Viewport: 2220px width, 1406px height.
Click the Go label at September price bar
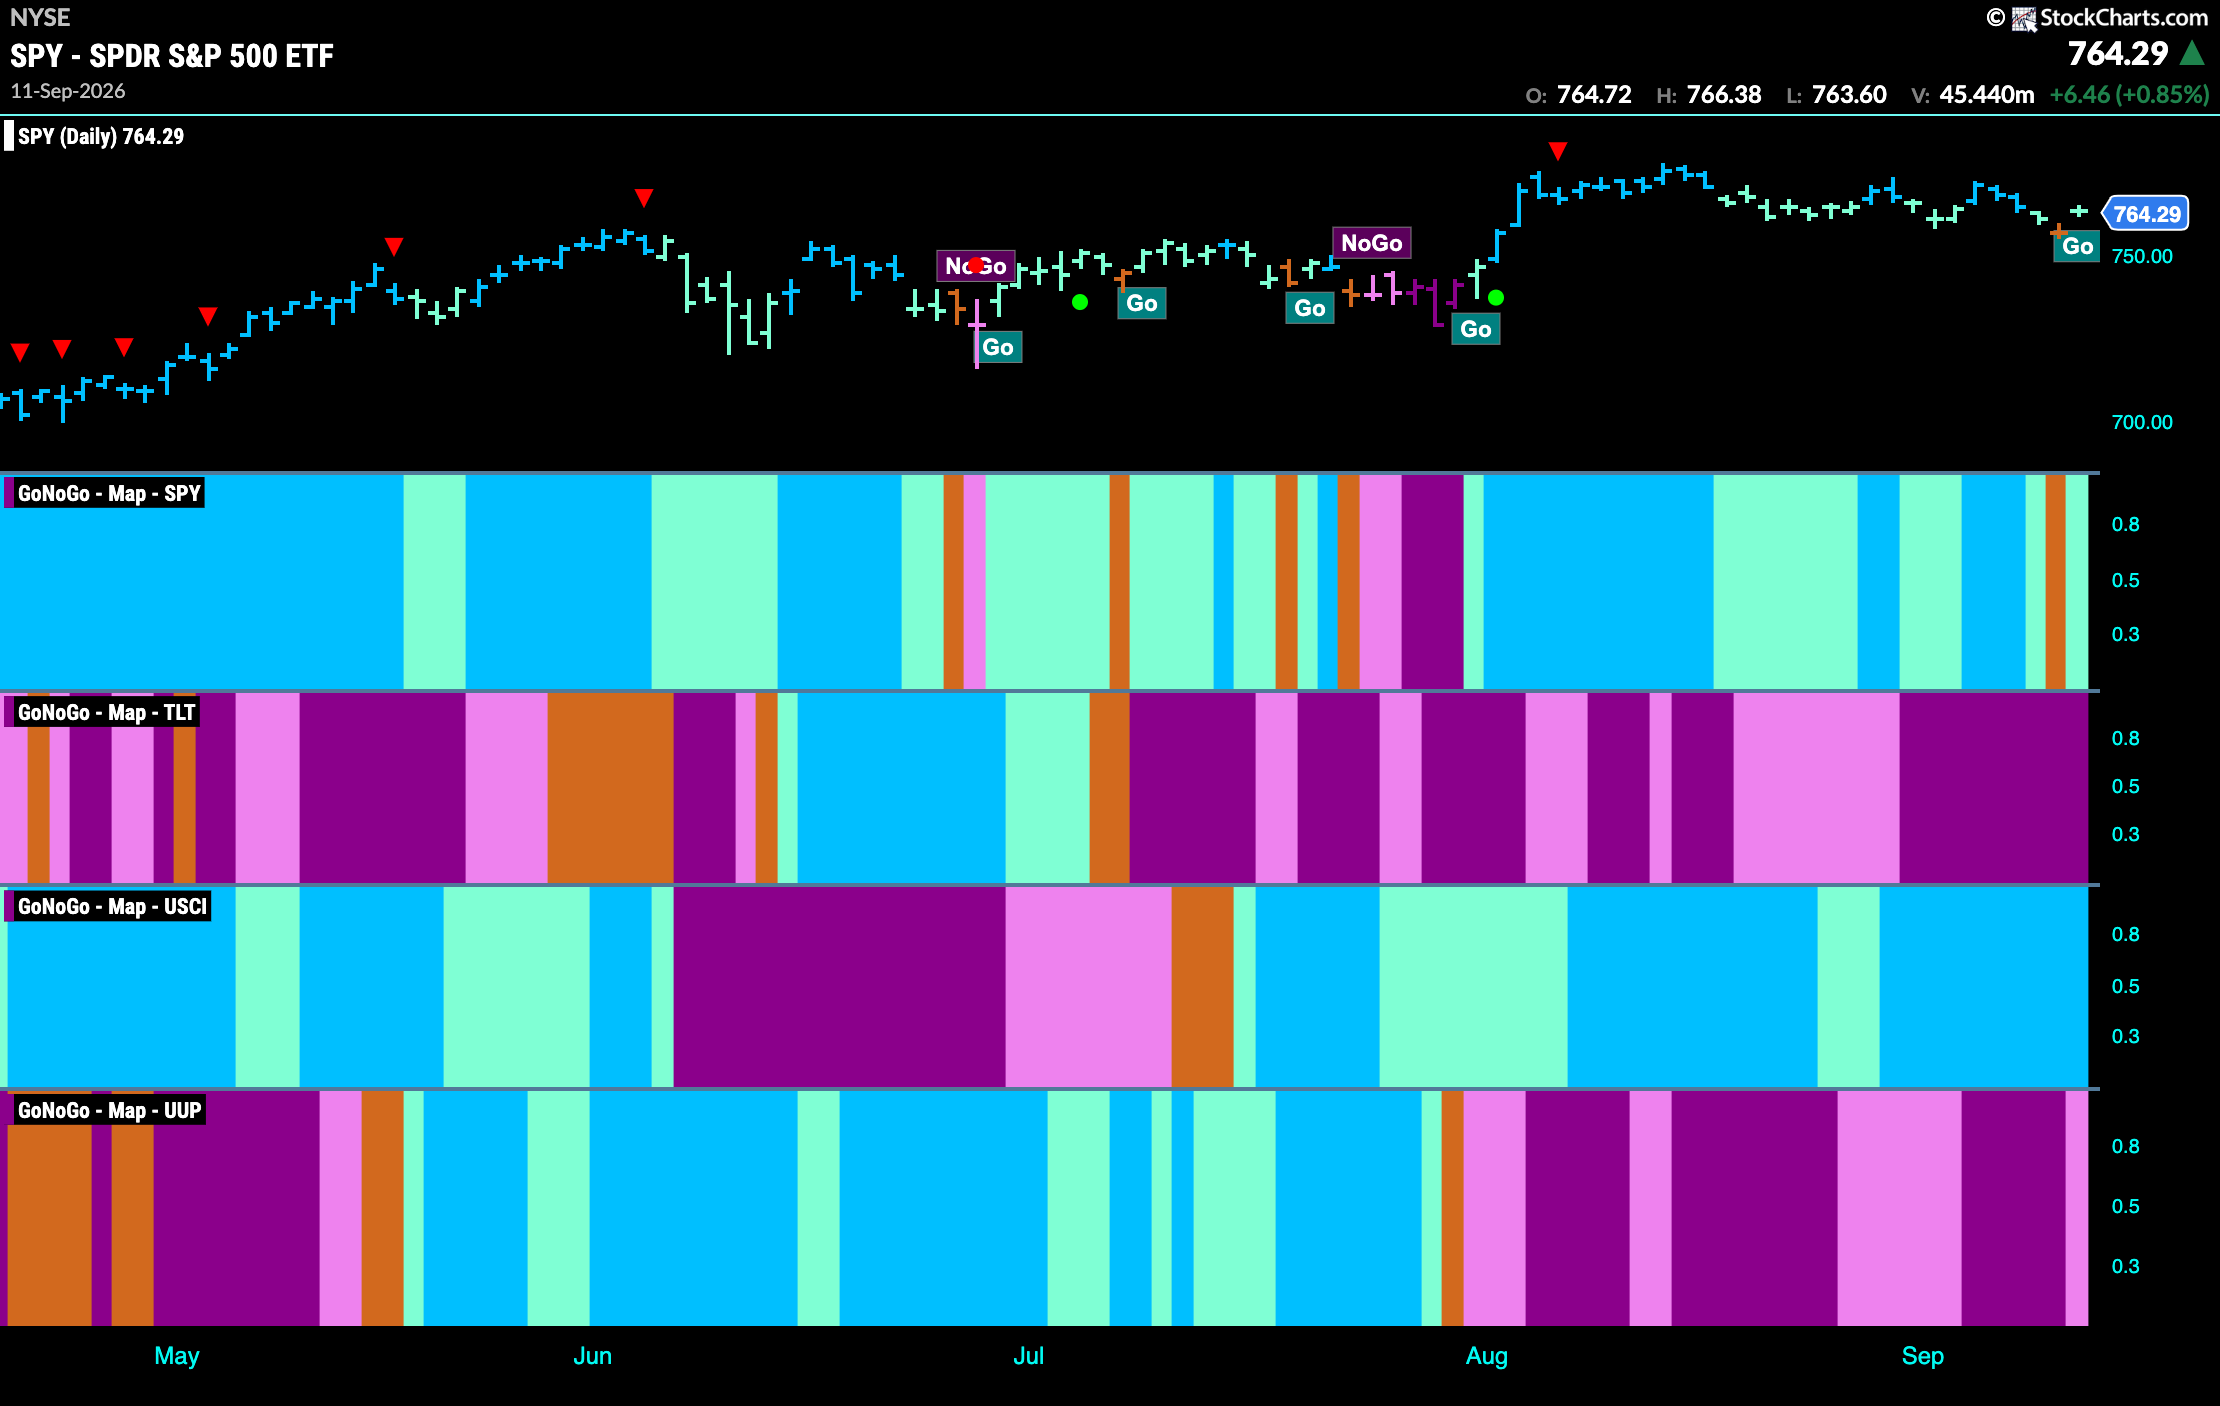2077,246
